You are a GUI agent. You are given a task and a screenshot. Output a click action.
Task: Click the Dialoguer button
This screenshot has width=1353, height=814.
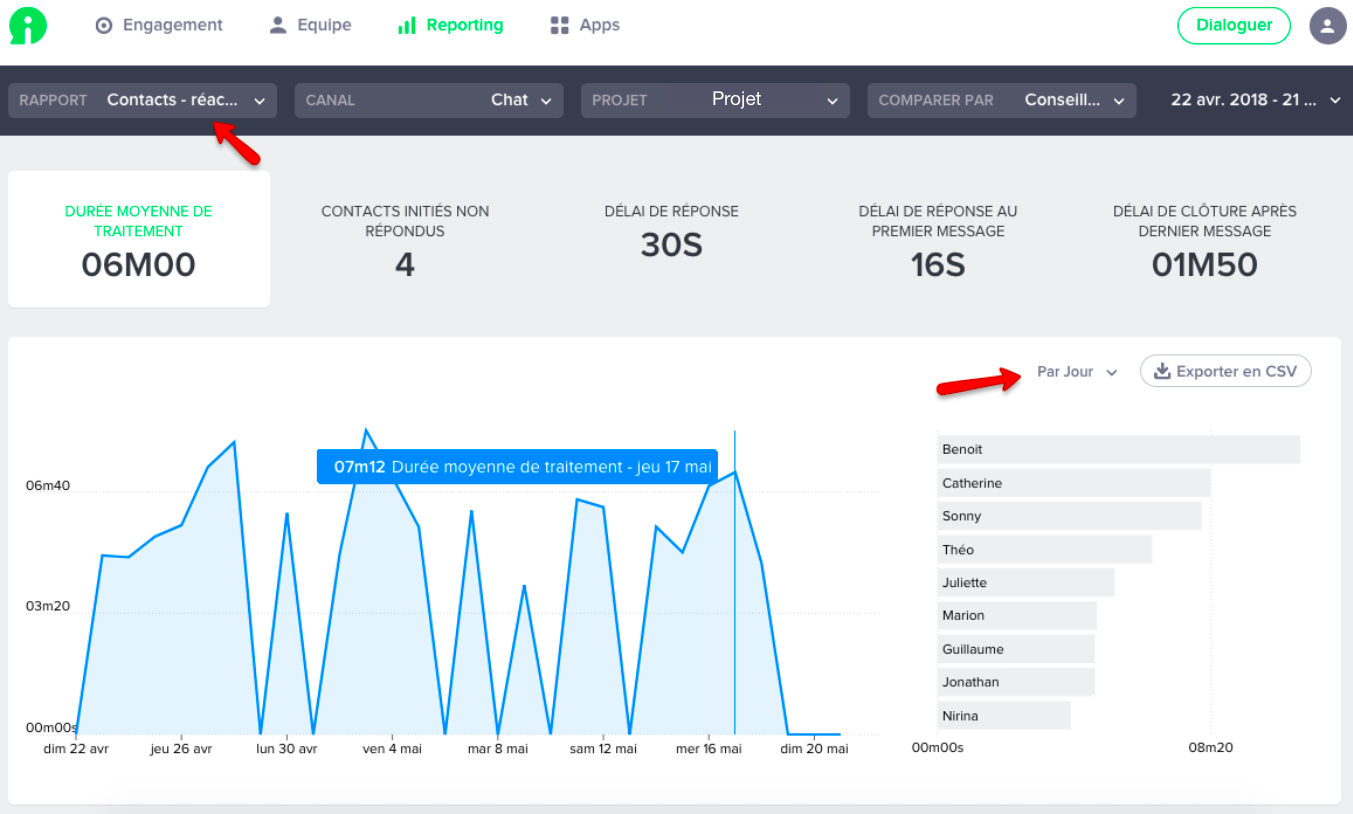click(x=1234, y=26)
